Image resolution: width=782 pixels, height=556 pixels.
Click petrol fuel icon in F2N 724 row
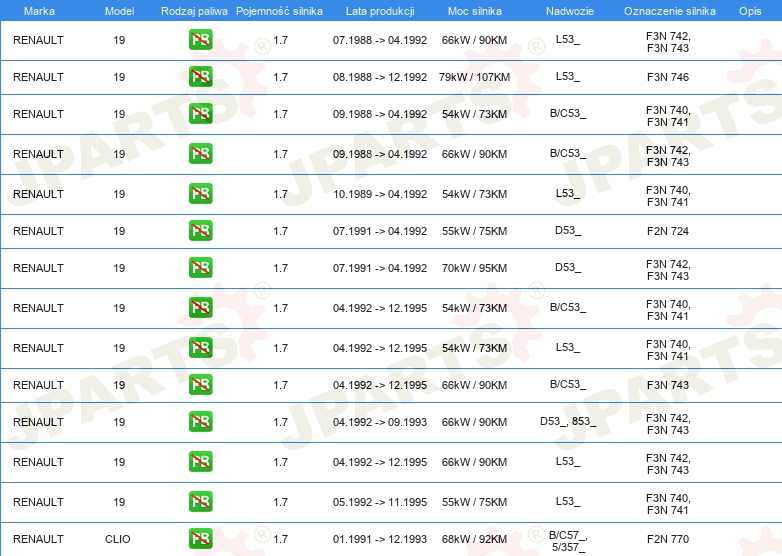tap(200, 231)
